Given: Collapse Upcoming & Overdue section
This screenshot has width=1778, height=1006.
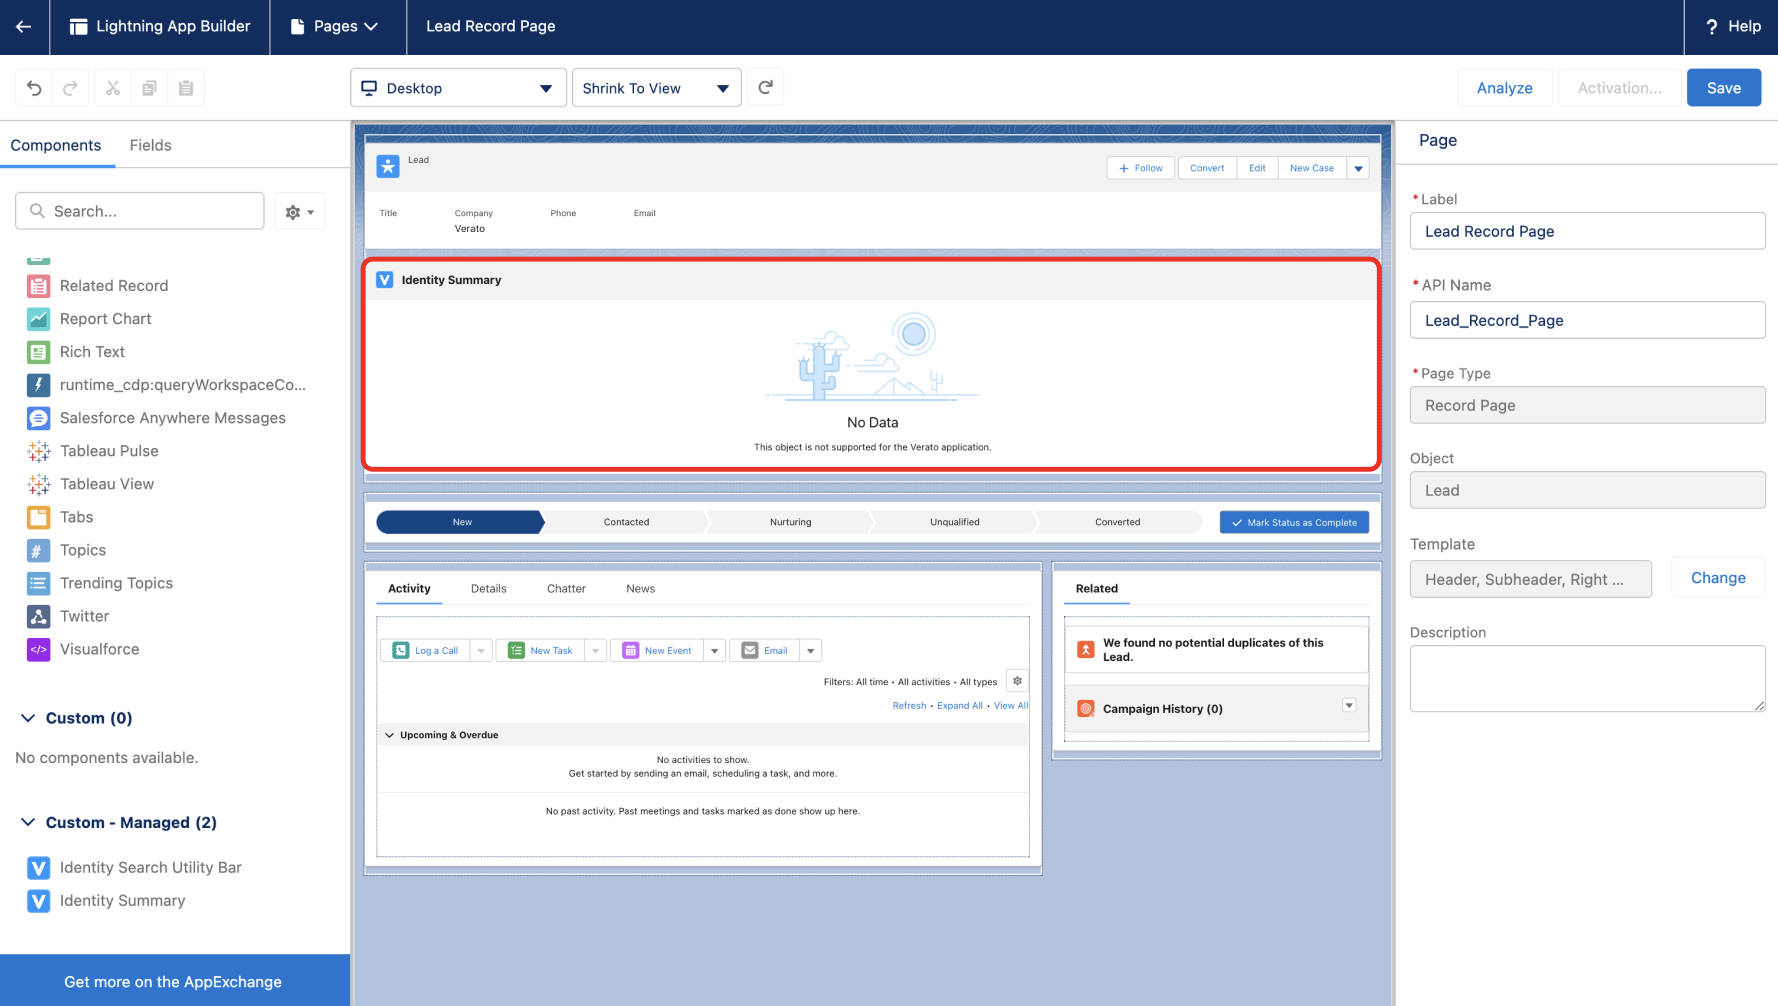Looking at the screenshot, I should [390, 735].
